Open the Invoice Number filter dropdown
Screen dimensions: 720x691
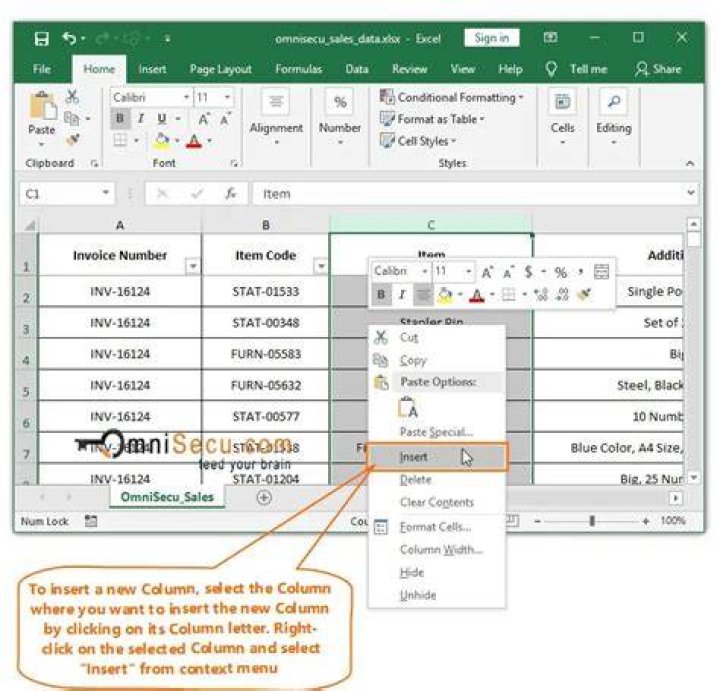[x=193, y=266]
